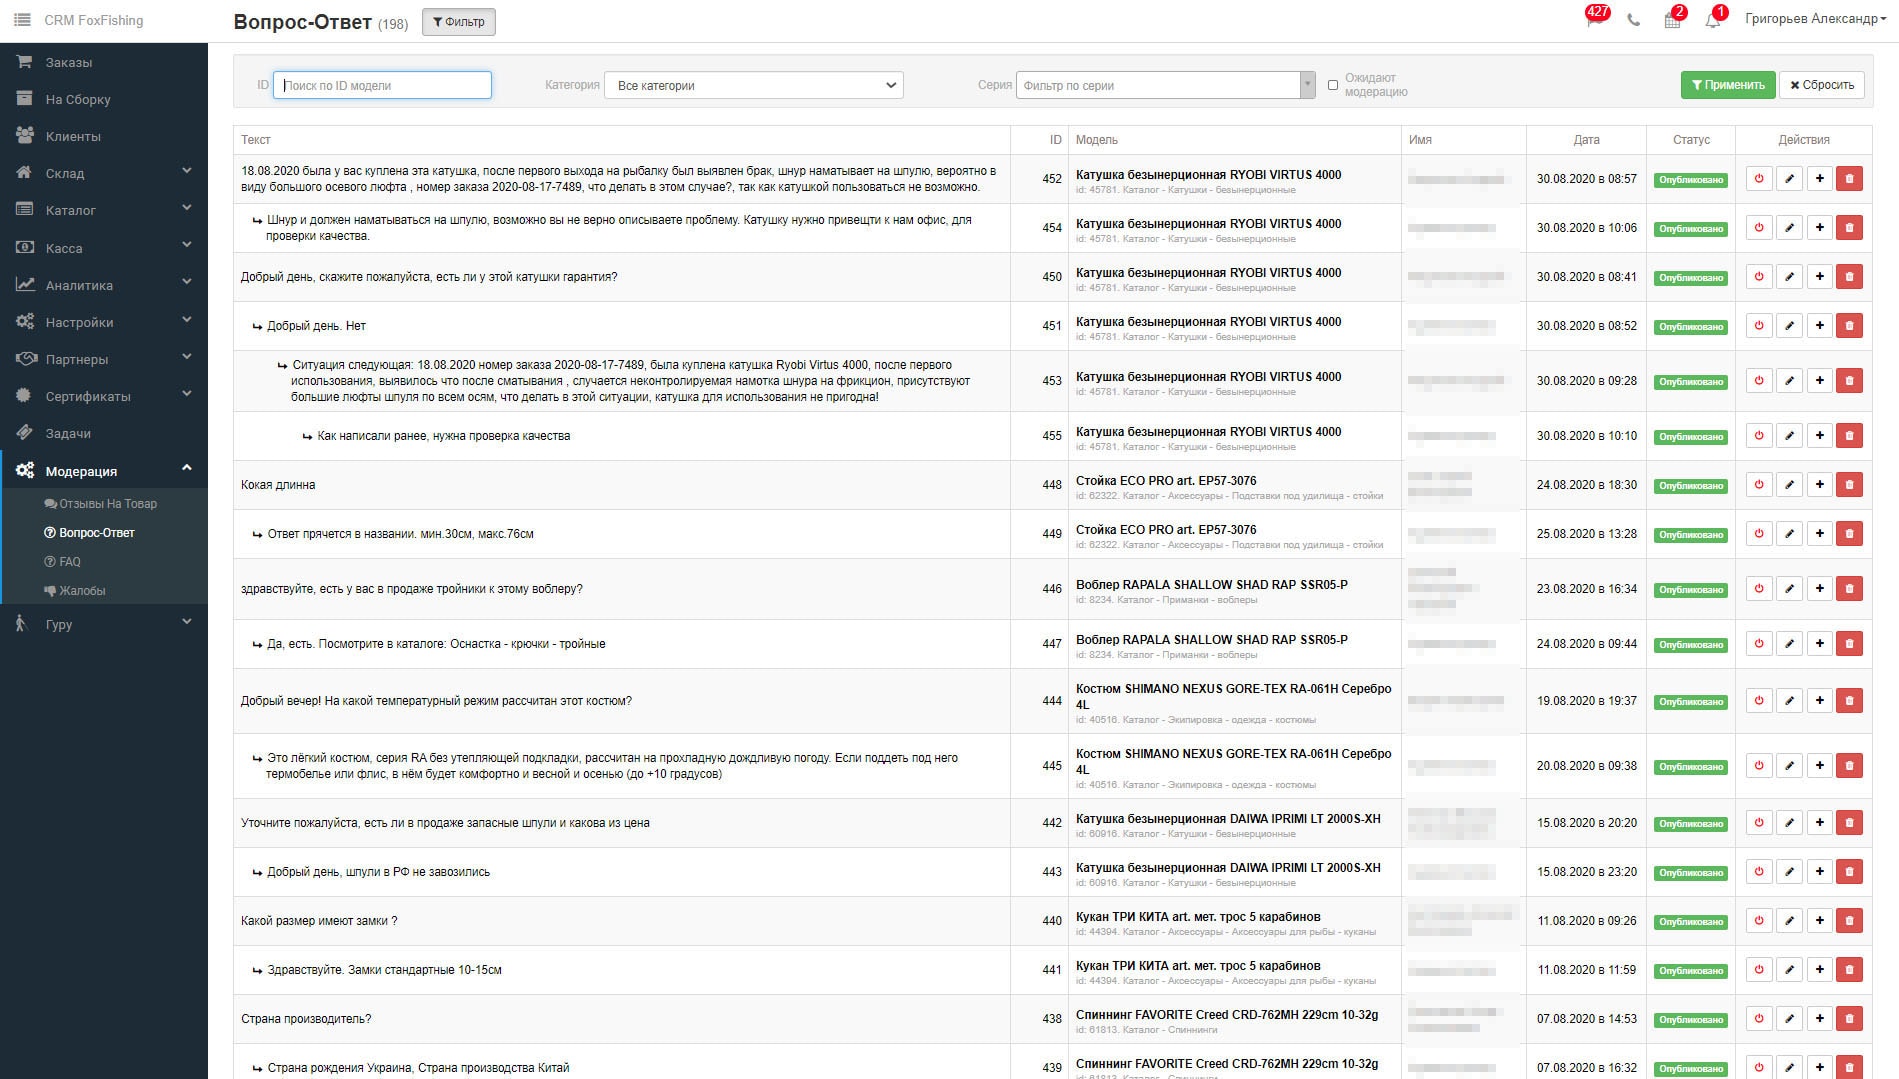Delete entry ID 452 with trash icon
1899x1079 pixels.
[x=1849, y=179]
